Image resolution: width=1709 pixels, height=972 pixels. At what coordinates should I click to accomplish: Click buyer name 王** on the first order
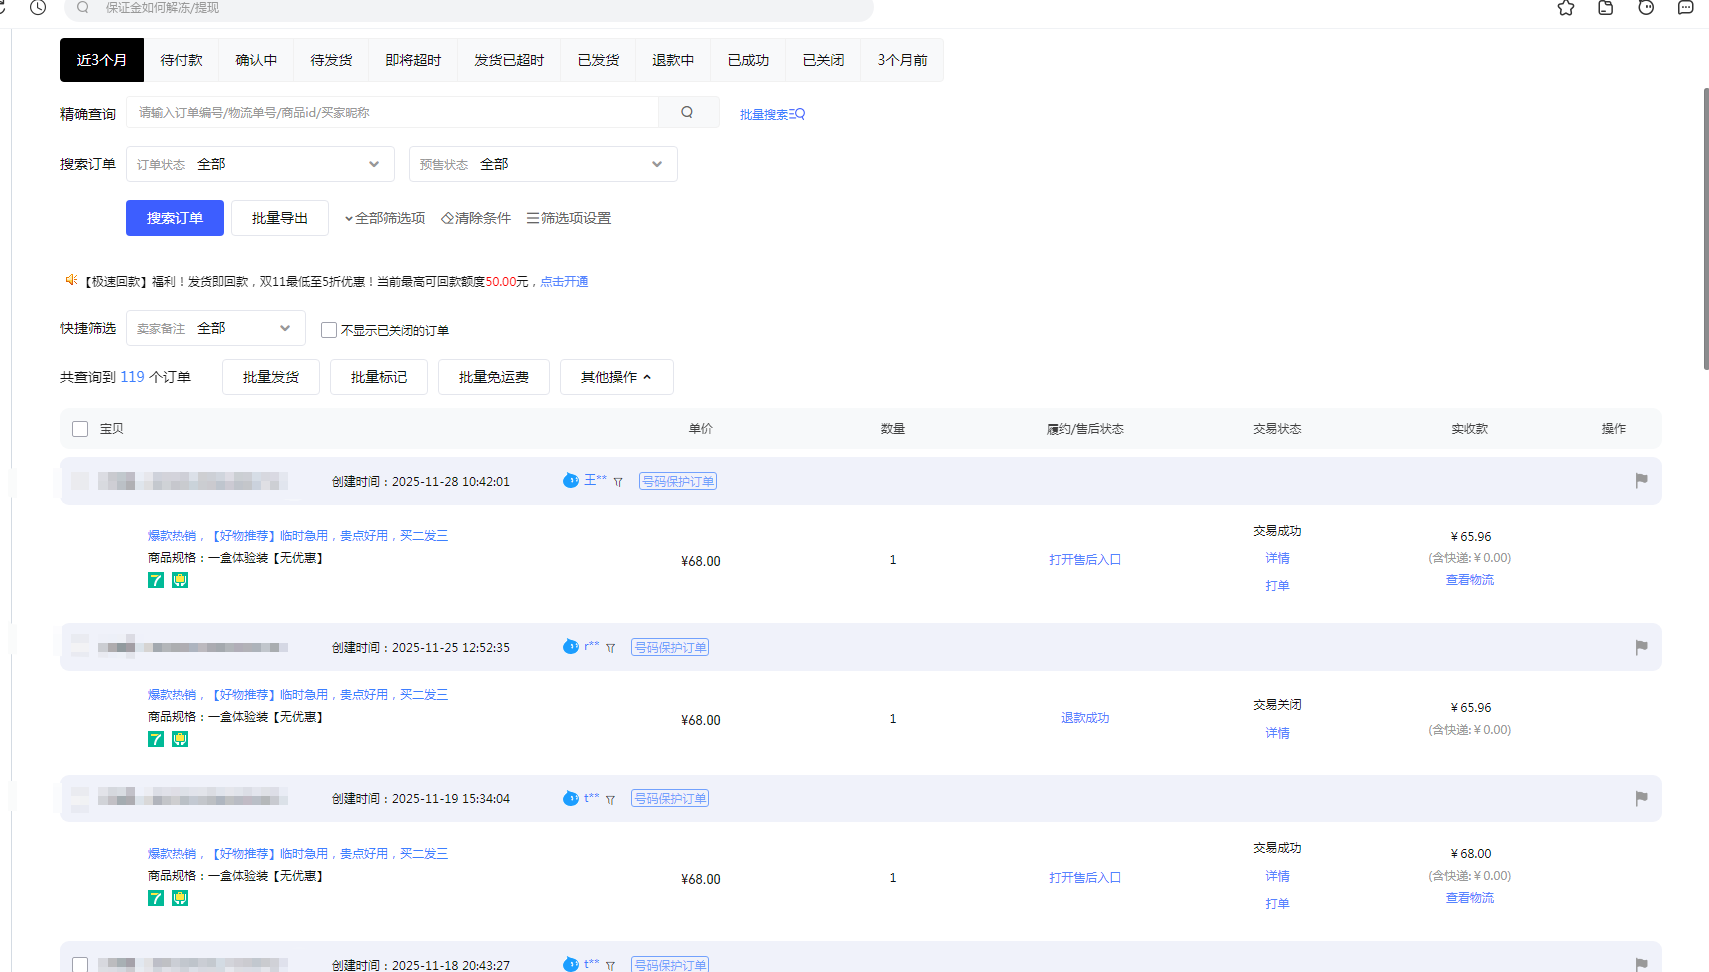(596, 480)
